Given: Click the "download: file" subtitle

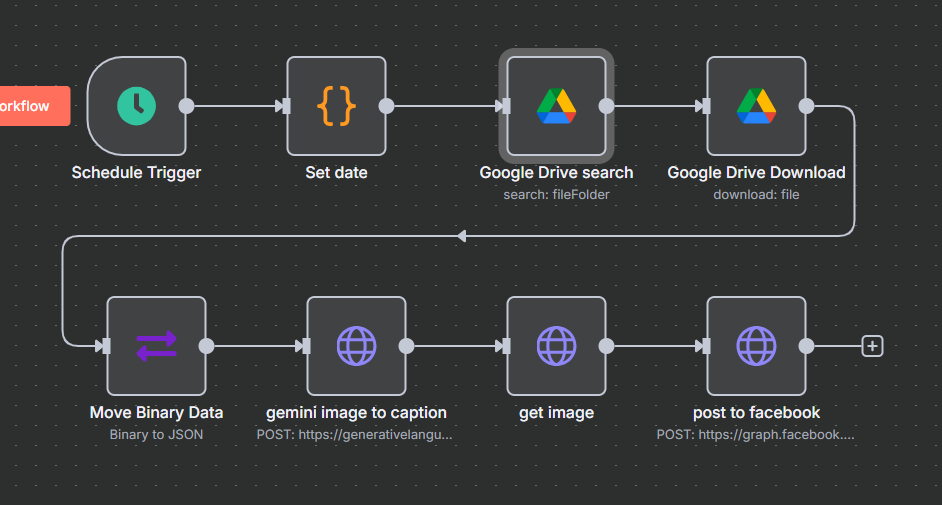Looking at the screenshot, I should pos(756,195).
